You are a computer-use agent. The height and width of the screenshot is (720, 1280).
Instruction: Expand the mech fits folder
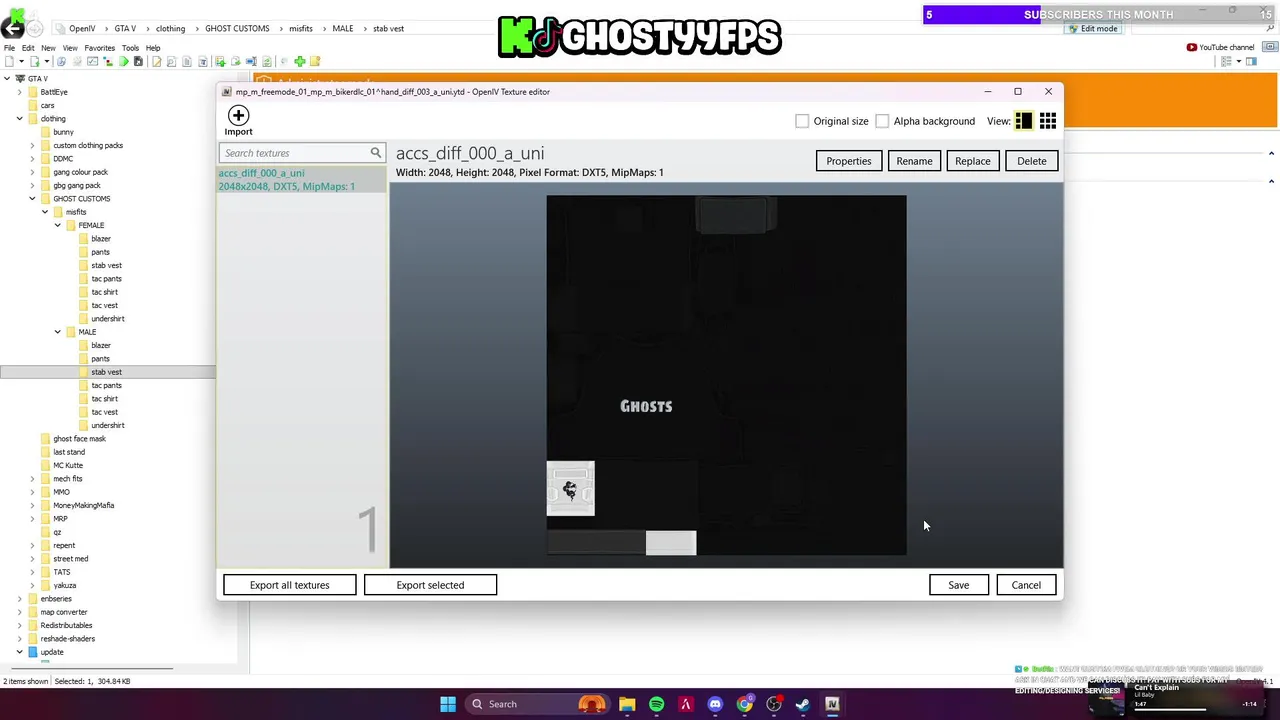[32, 479]
